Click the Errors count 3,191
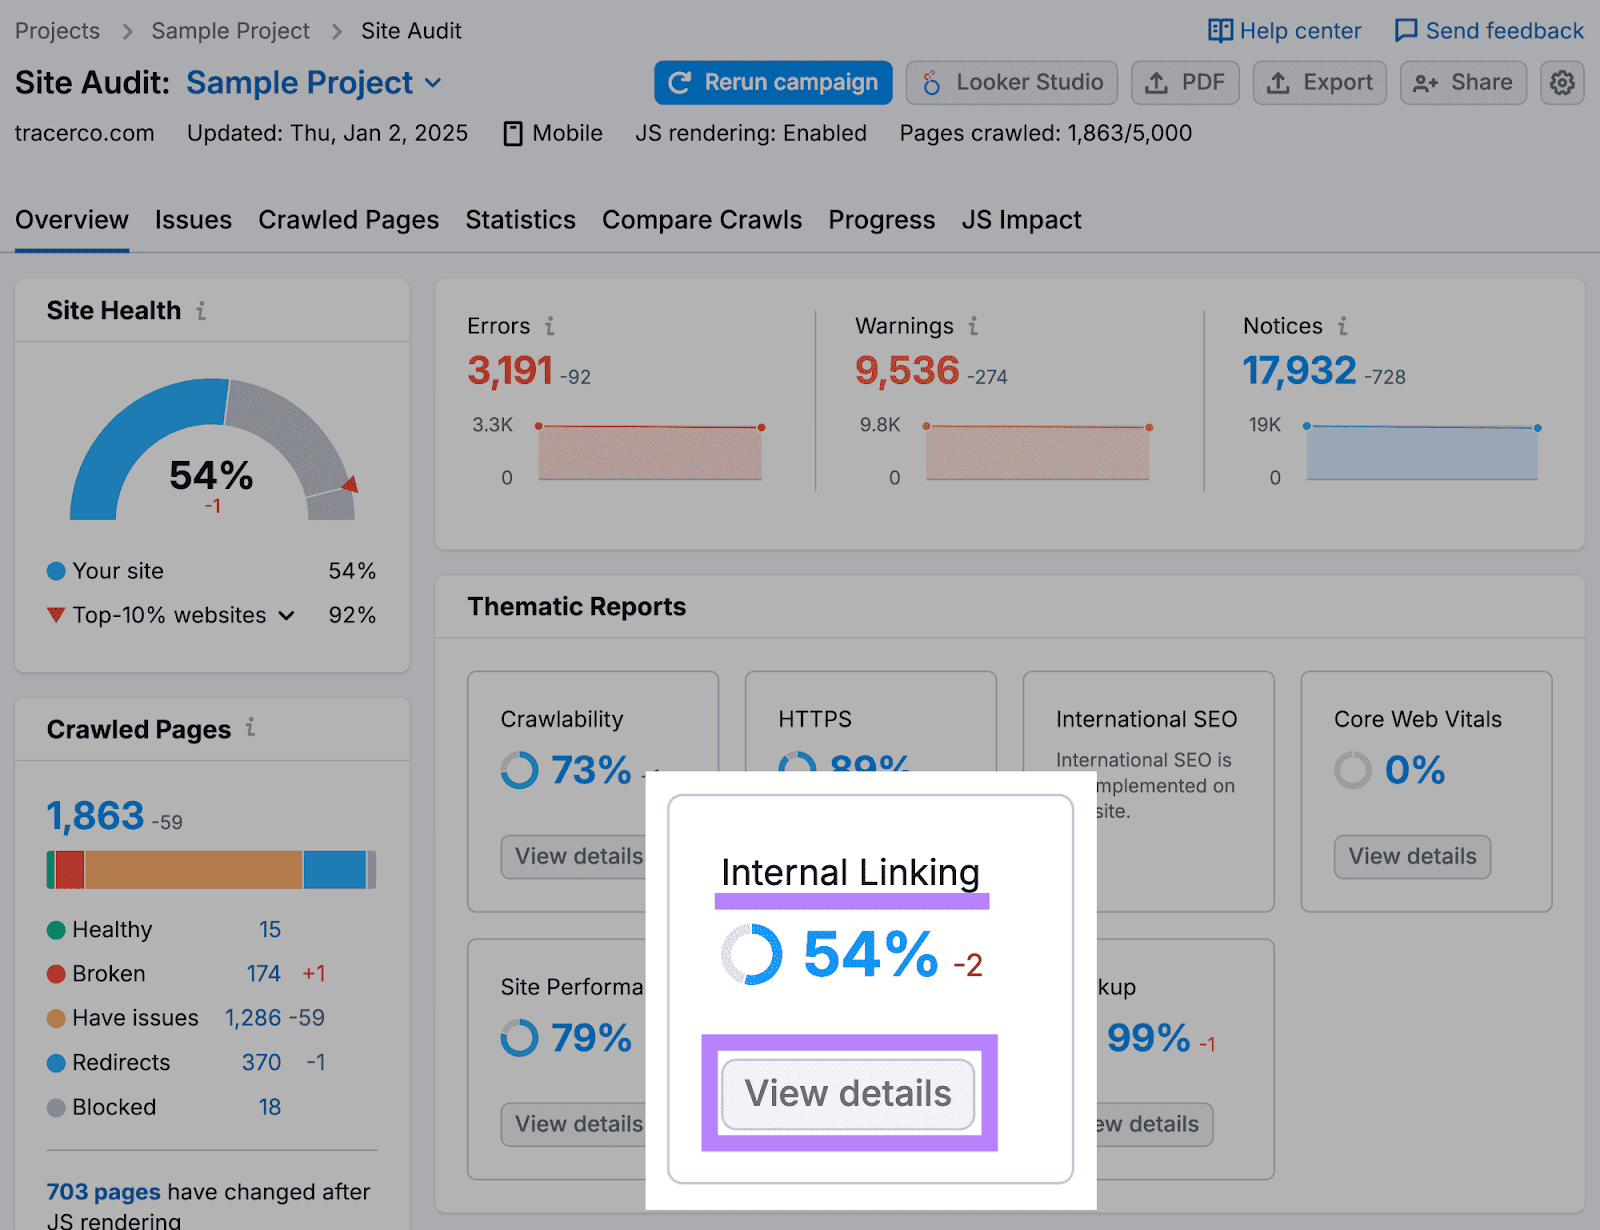Viewport: 1600px width, 1230px height. tap(510, 371)
